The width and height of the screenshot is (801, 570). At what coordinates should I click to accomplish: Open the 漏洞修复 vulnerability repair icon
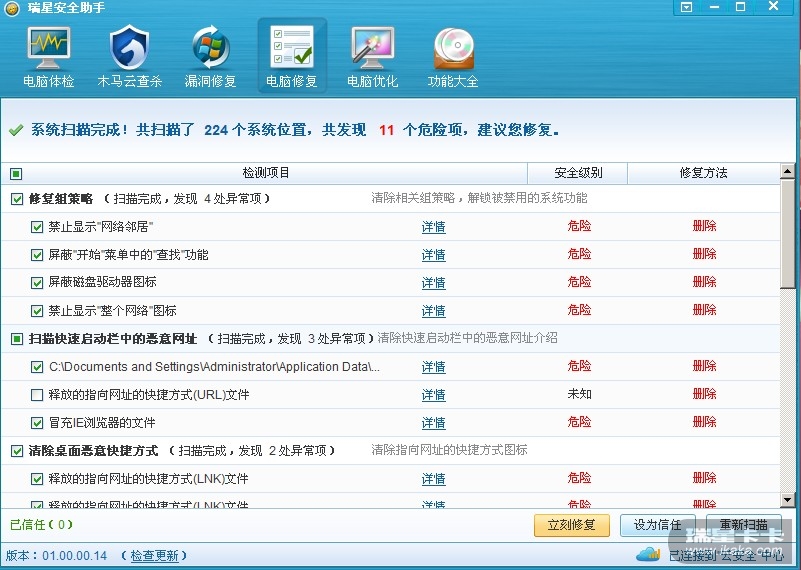pyautogui.click(x=210, y=56)
